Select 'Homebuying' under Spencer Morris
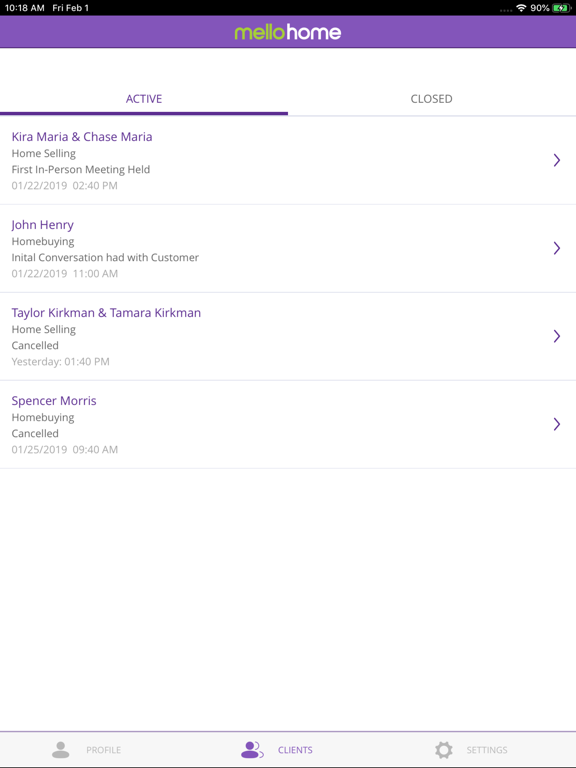Viewport: 576px width, 768px height. pos(43,417)
